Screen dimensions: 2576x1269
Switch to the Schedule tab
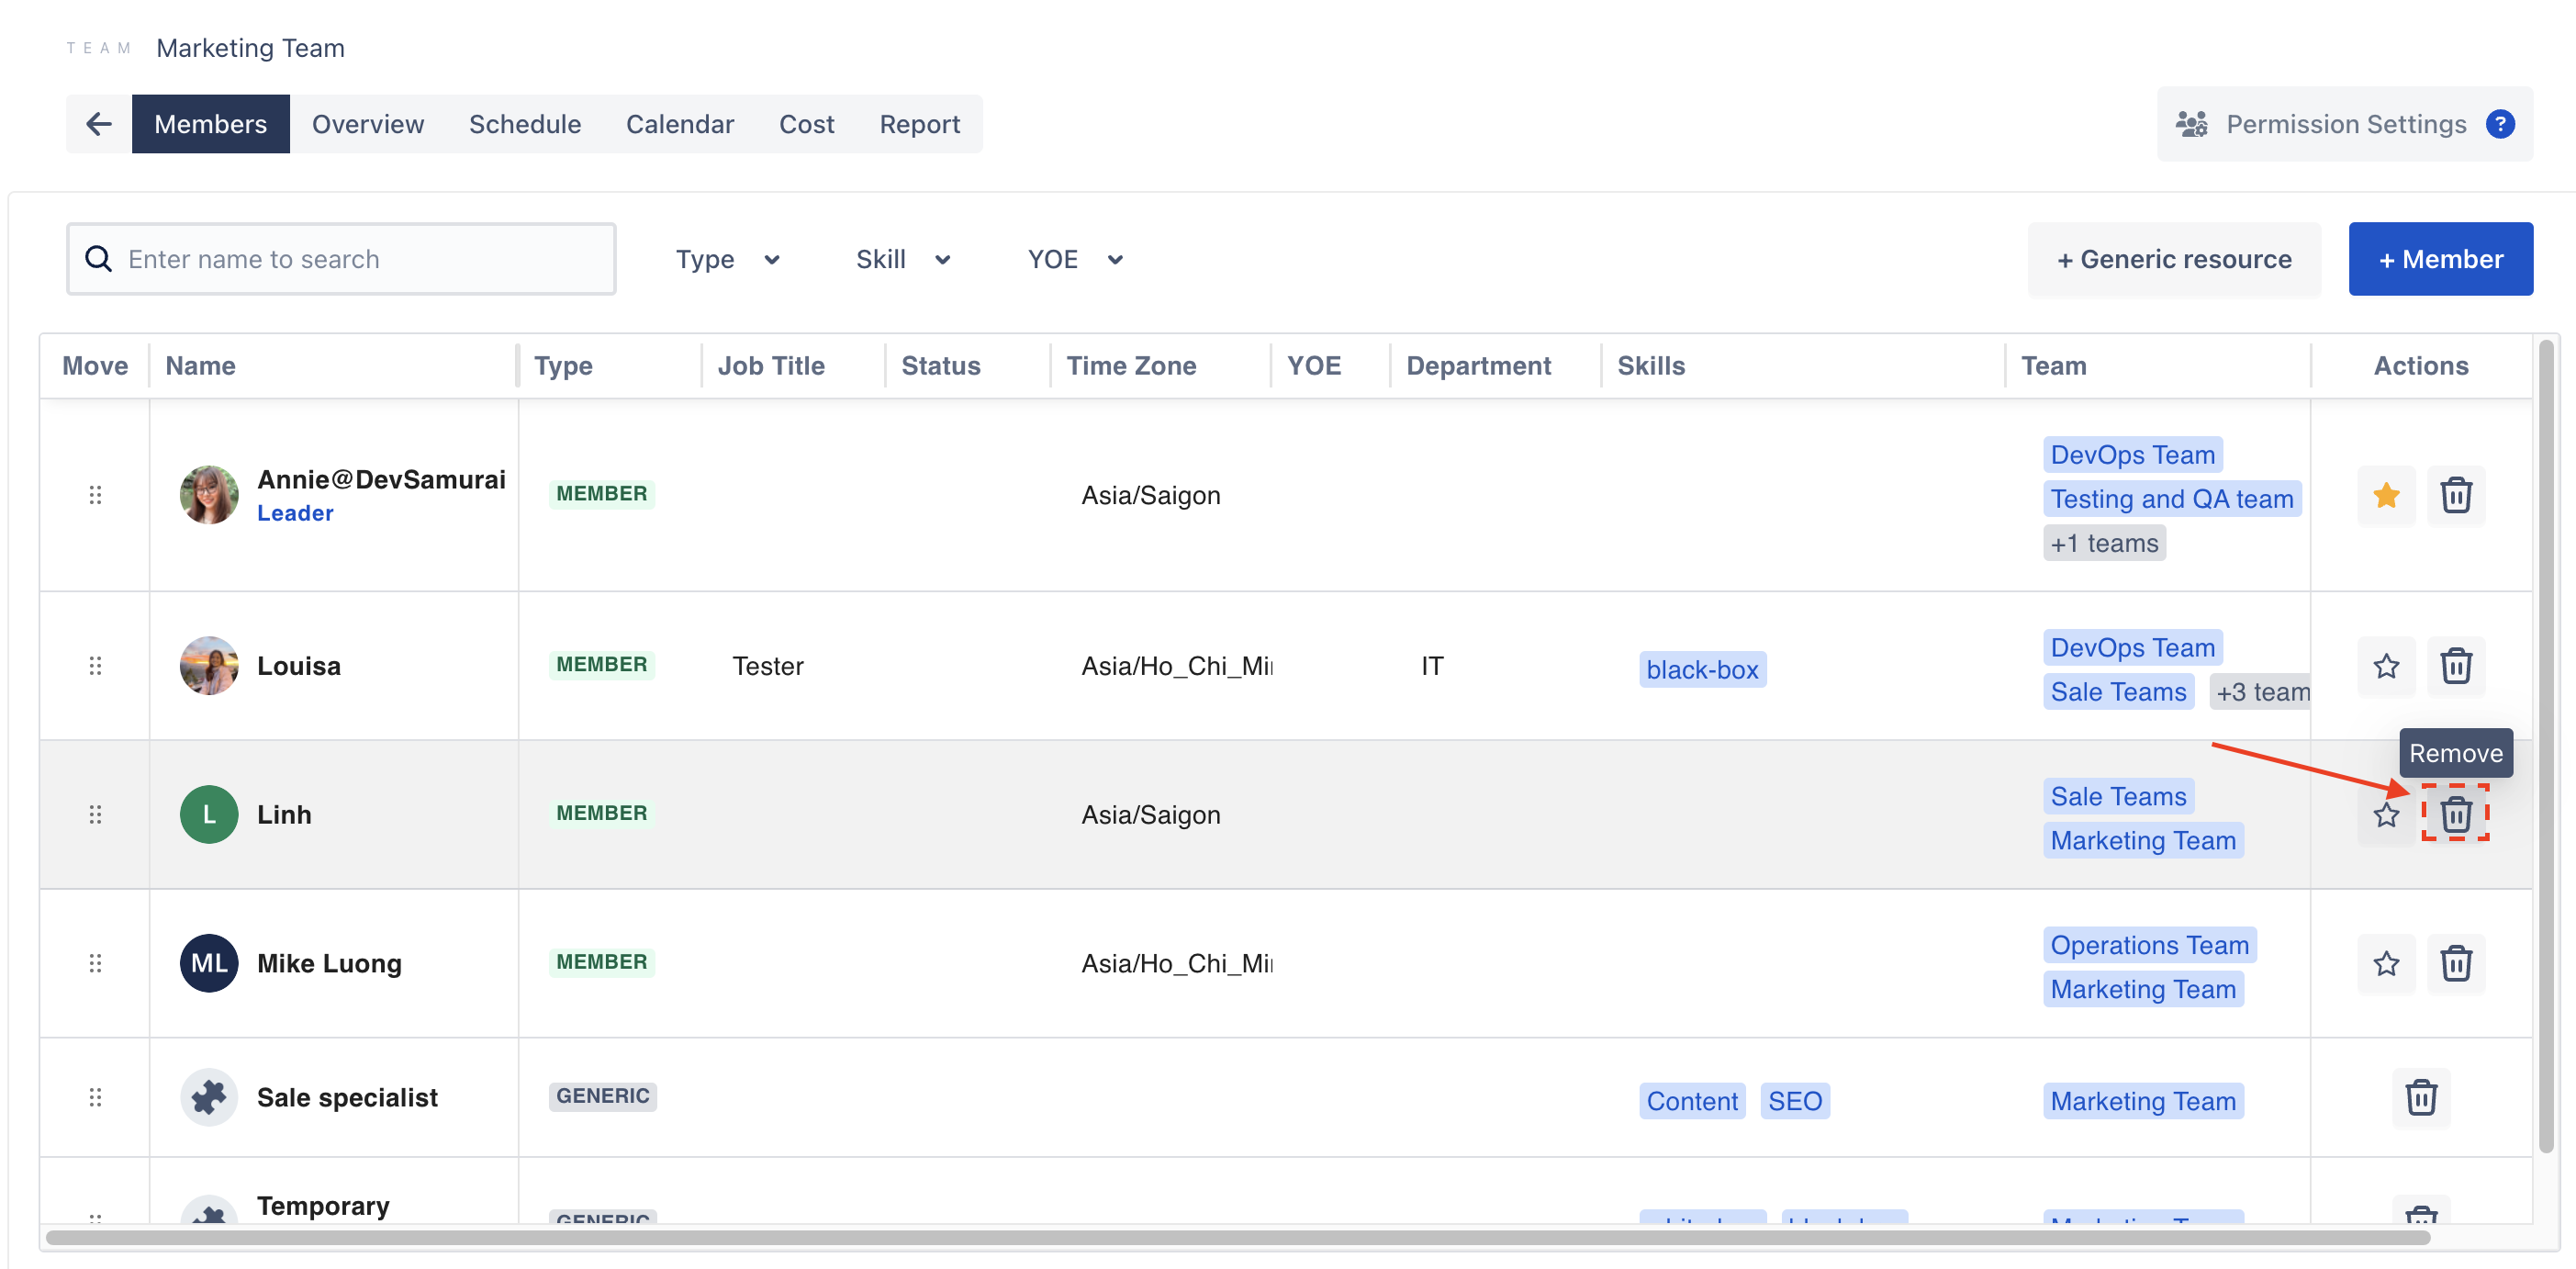click(524, 121)
